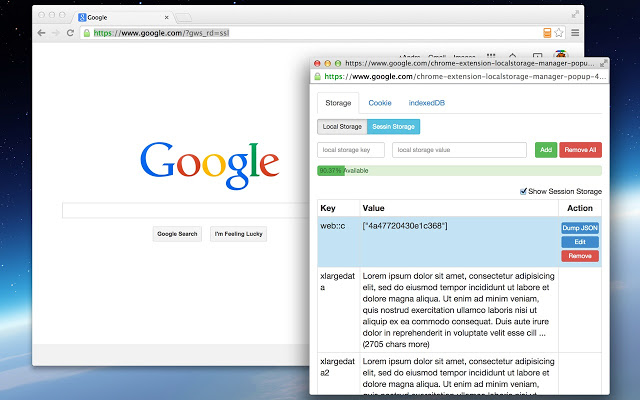The width and height of the screenshot is (640, 400).
Task: Click the popup window URL text
Action: (x=465, y=76)
